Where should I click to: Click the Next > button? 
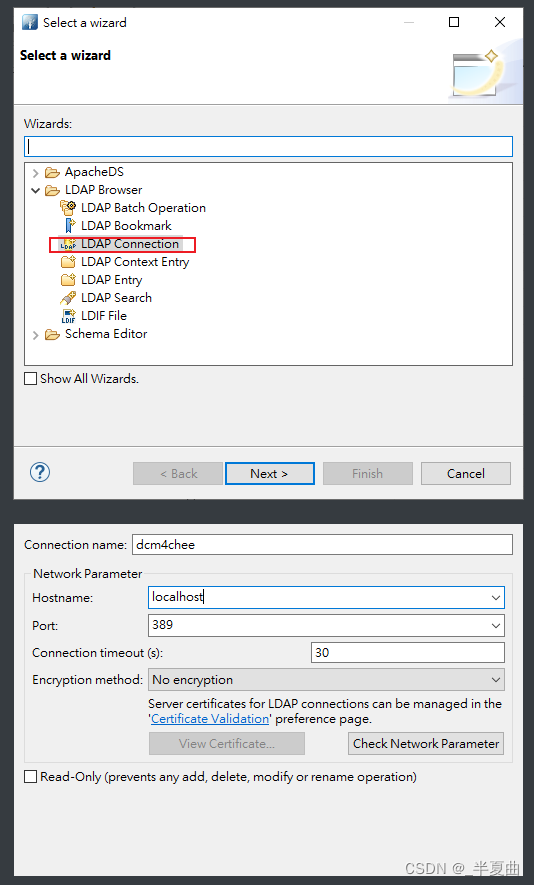(x=270, y=474)
